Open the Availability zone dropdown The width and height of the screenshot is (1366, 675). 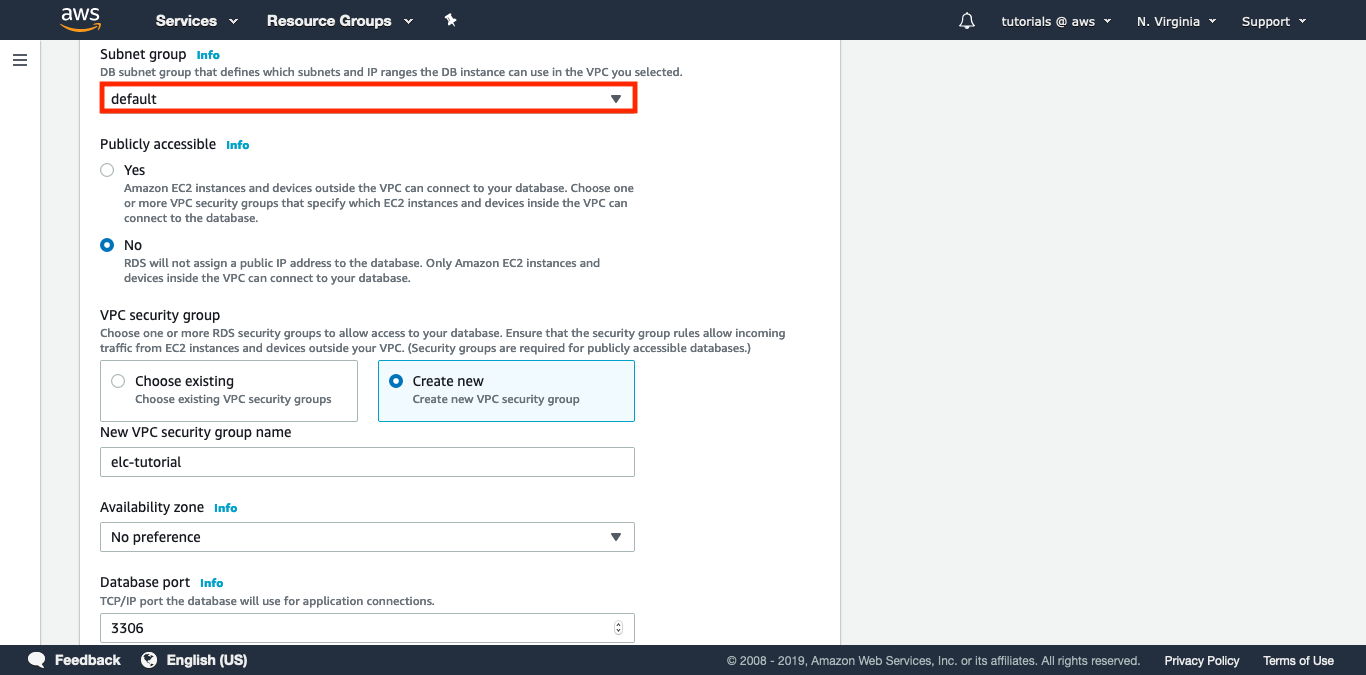click(x=367, y=537)
